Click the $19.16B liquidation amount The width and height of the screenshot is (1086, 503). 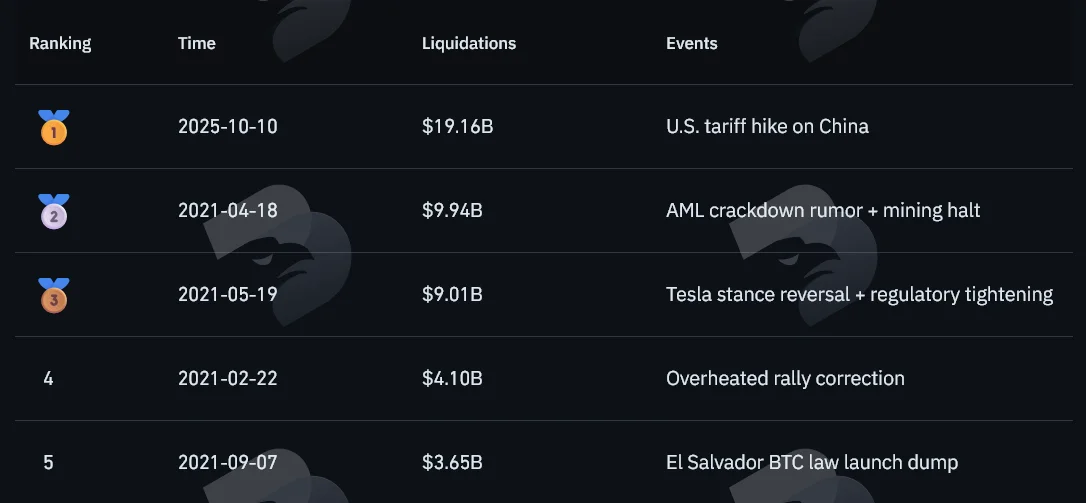(x=458, y=127)
